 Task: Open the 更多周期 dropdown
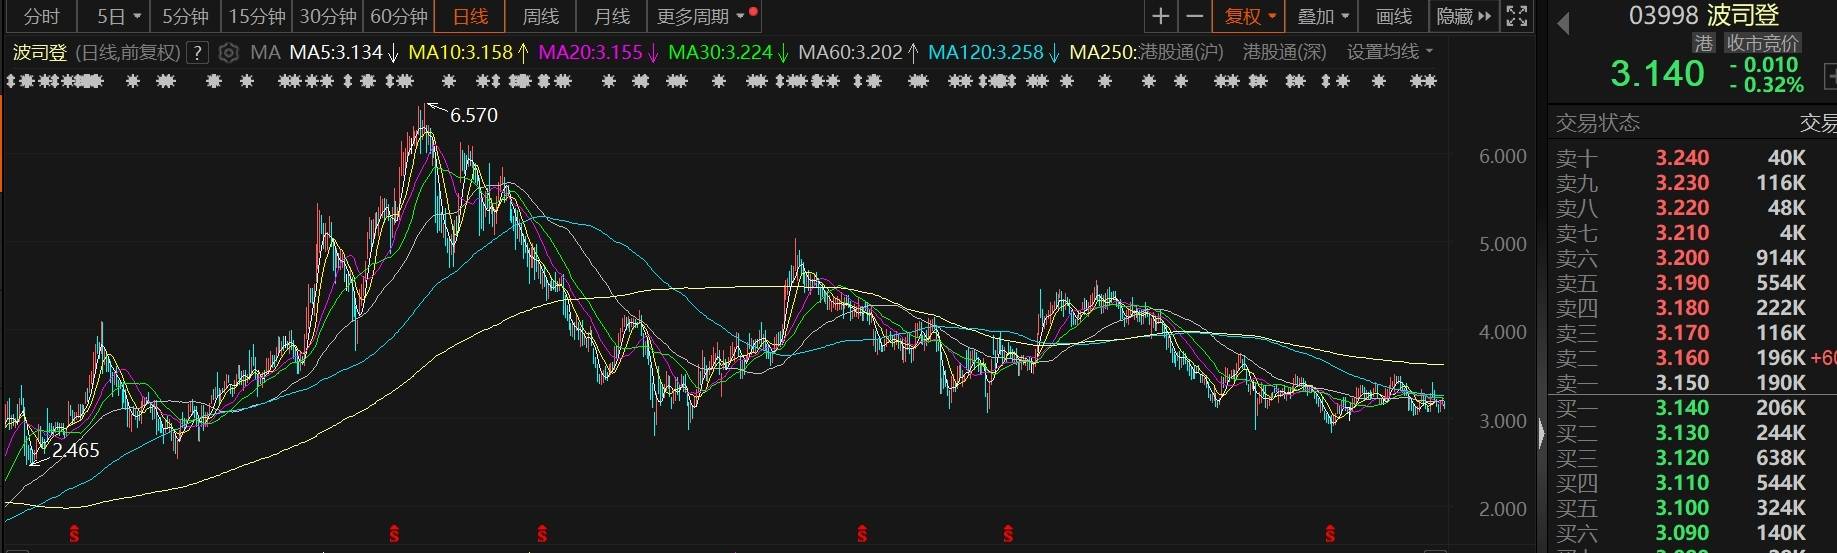(x=701, y=16)
